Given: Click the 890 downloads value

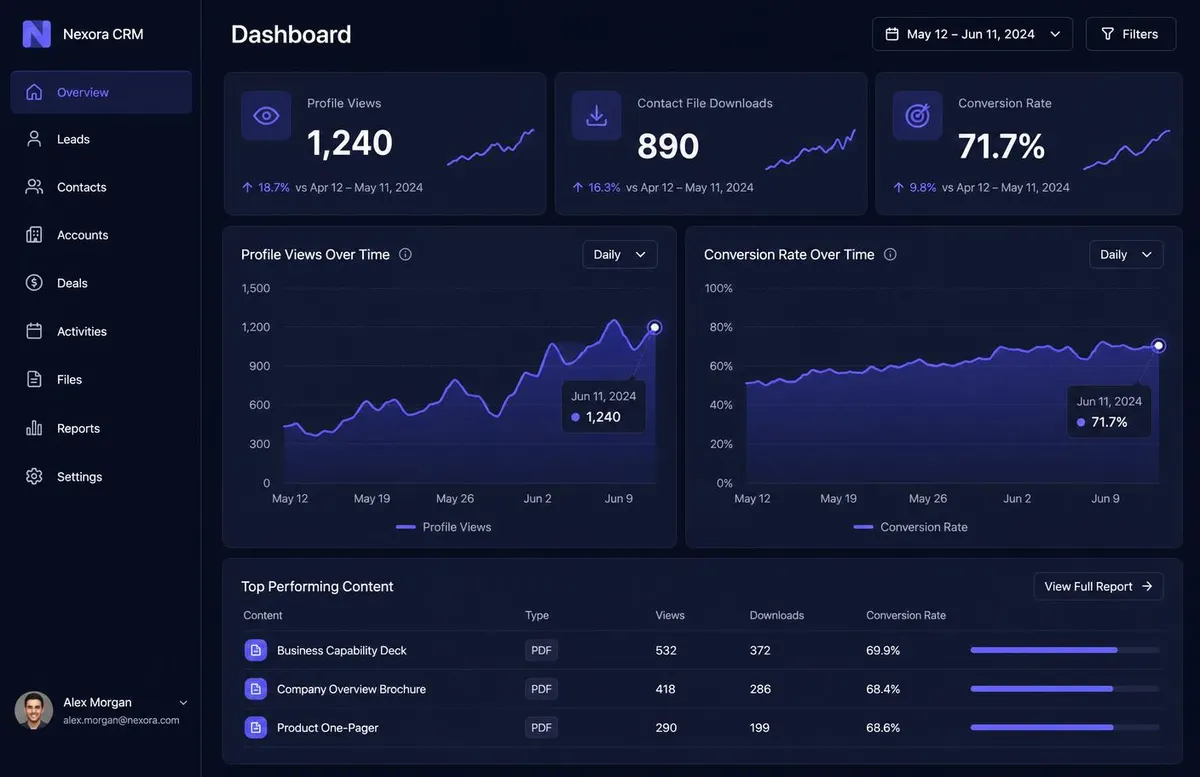Looking at the screenshot, I should click(668, 146).
